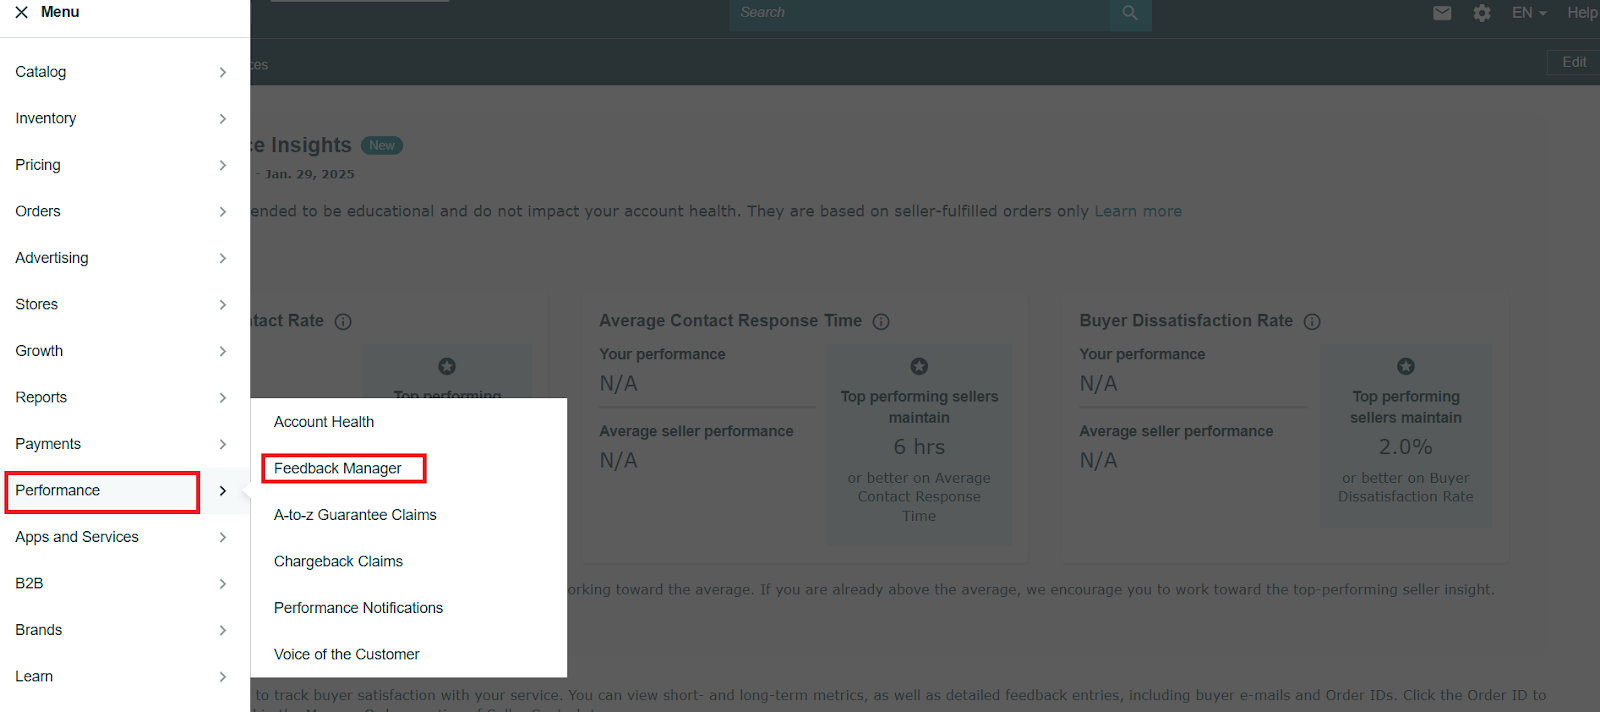Expand the B2B menu chevron
This screenshot has height=712, width=1600.
coord(223,583)
